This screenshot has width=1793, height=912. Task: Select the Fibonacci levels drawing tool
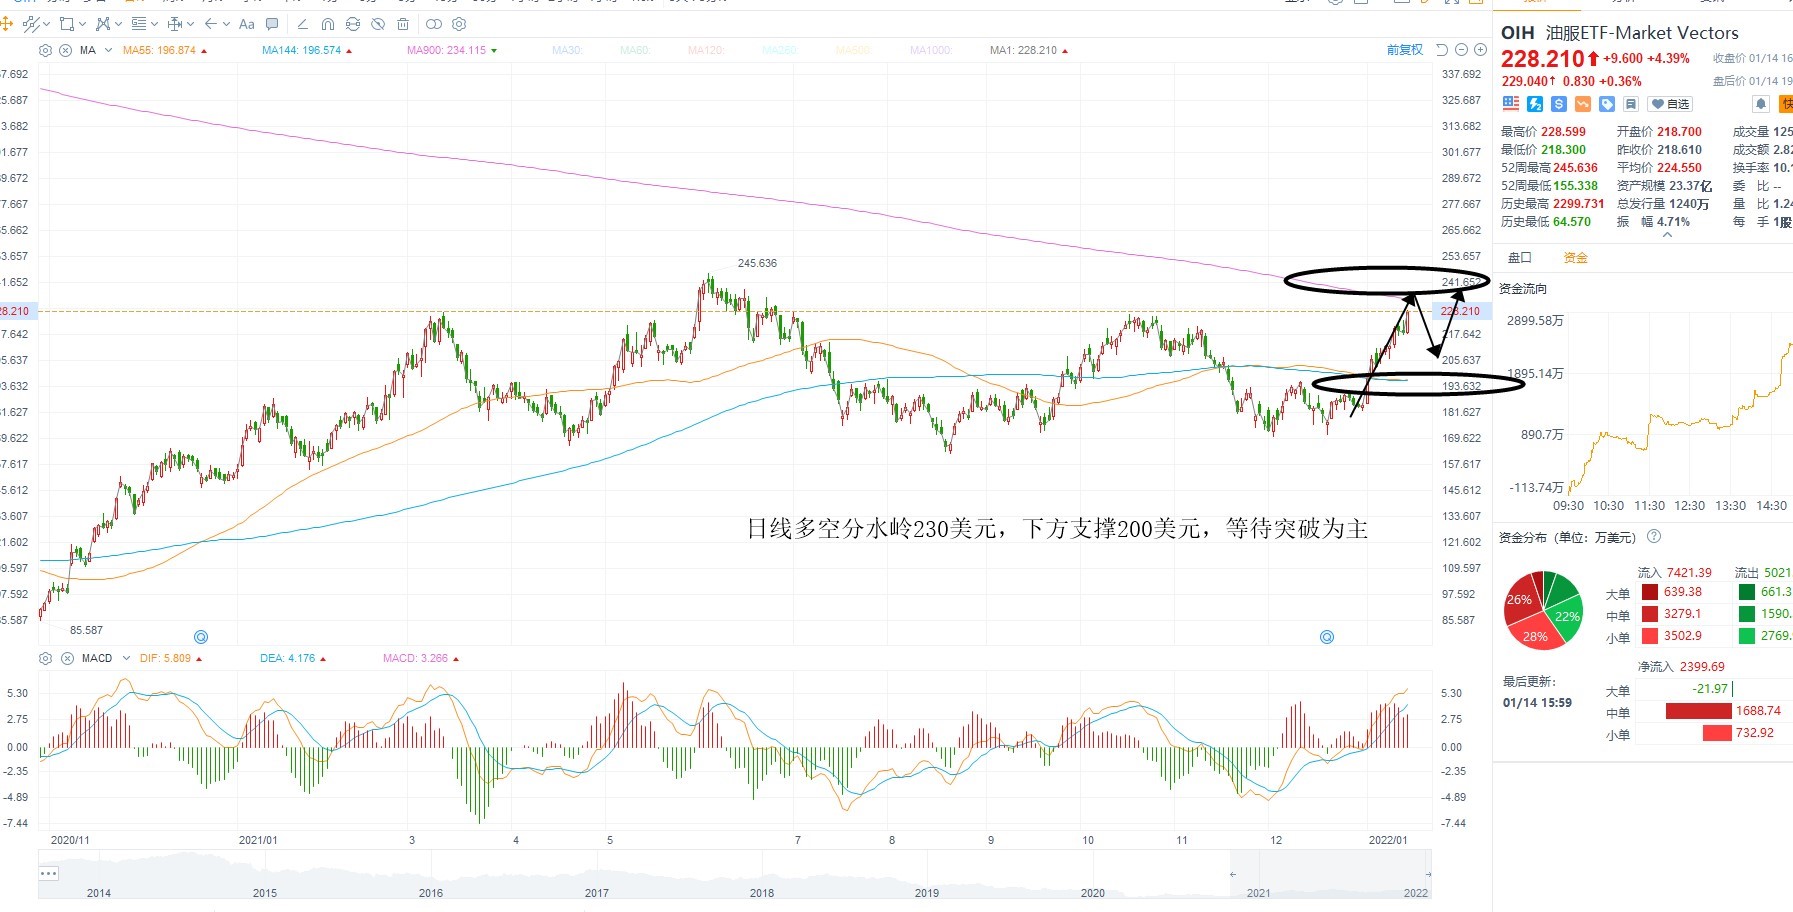click(139, 24)
